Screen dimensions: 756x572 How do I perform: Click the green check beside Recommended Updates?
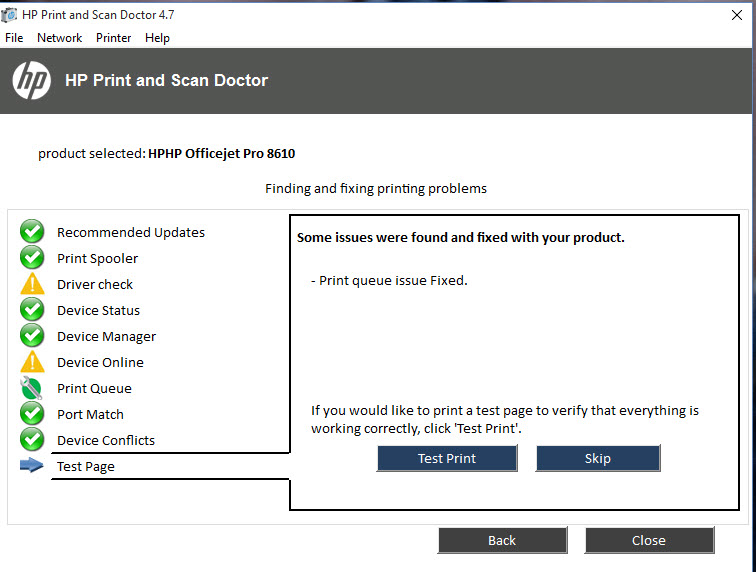[32, 232]
